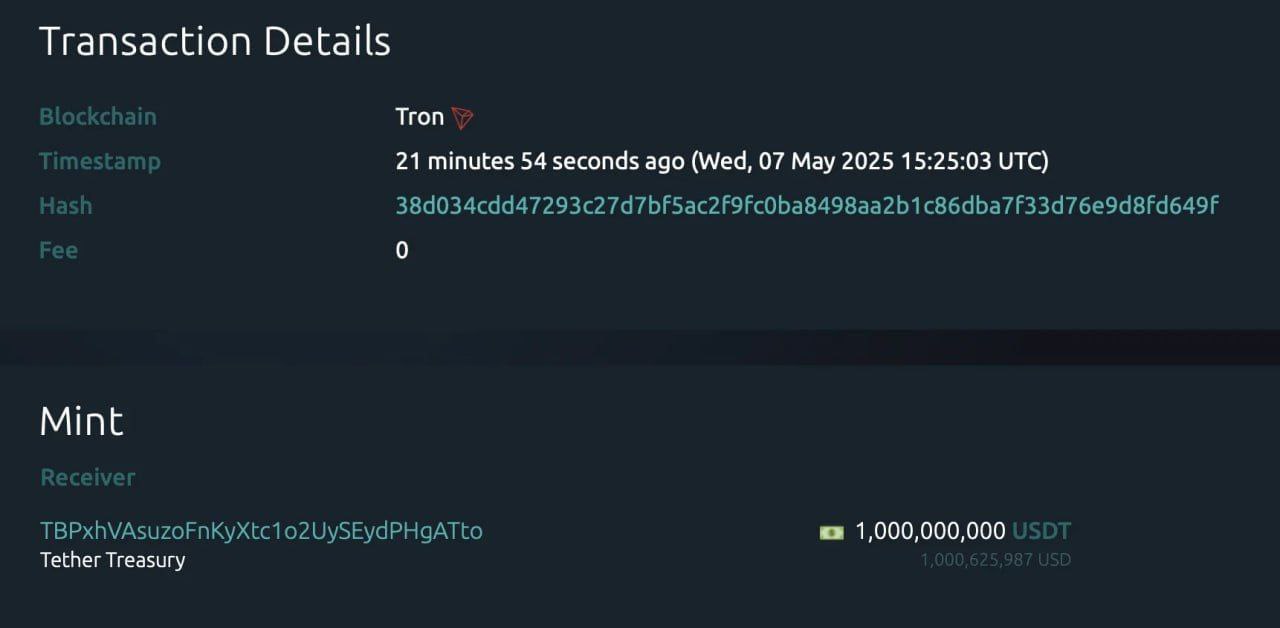1280x628 pixels.
Task: Click the USDT token symbol
Action: tap(1041, 531)
